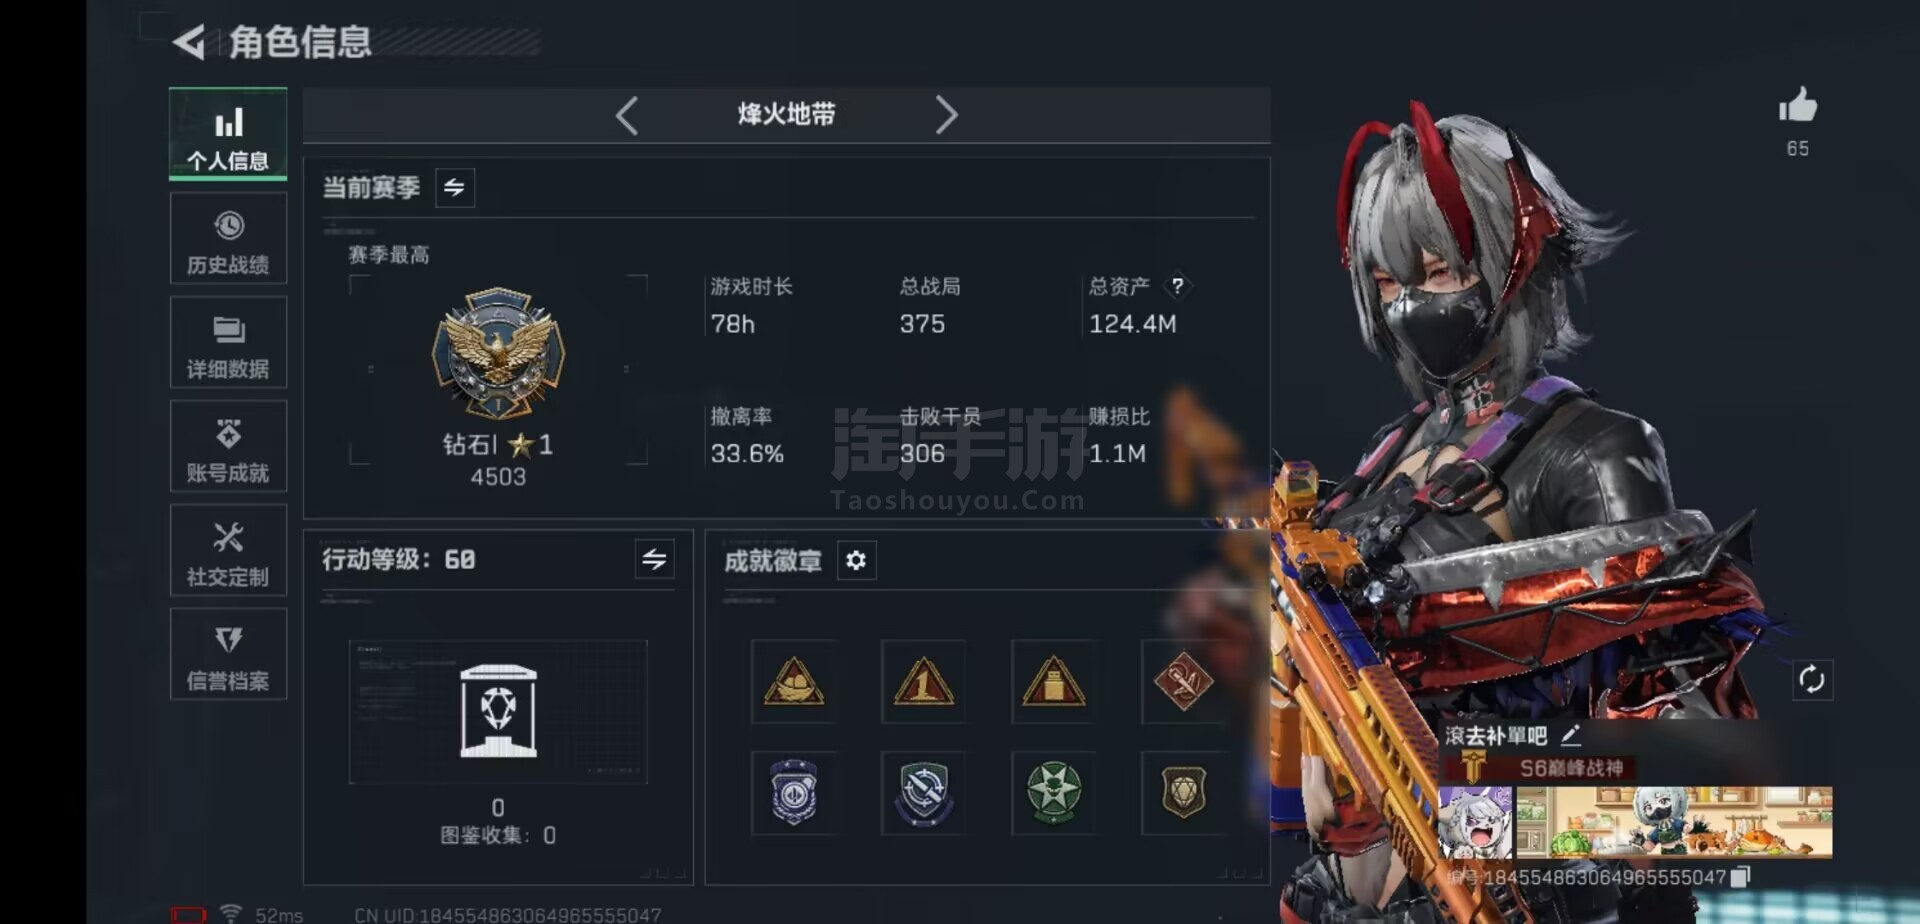
Task: Select 详细数据 in the sidebar
Action: (x=228, y=343)
